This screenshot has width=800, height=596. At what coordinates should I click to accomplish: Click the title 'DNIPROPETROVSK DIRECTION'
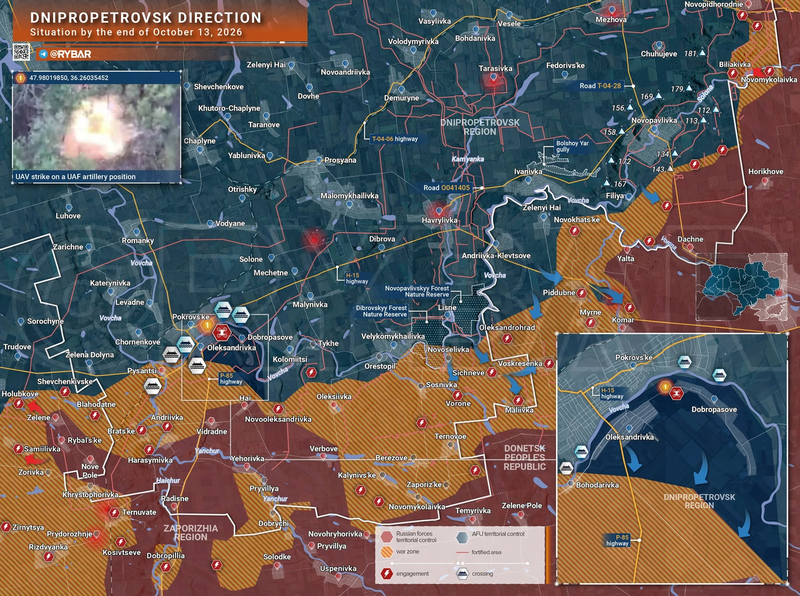pos(146,18)
